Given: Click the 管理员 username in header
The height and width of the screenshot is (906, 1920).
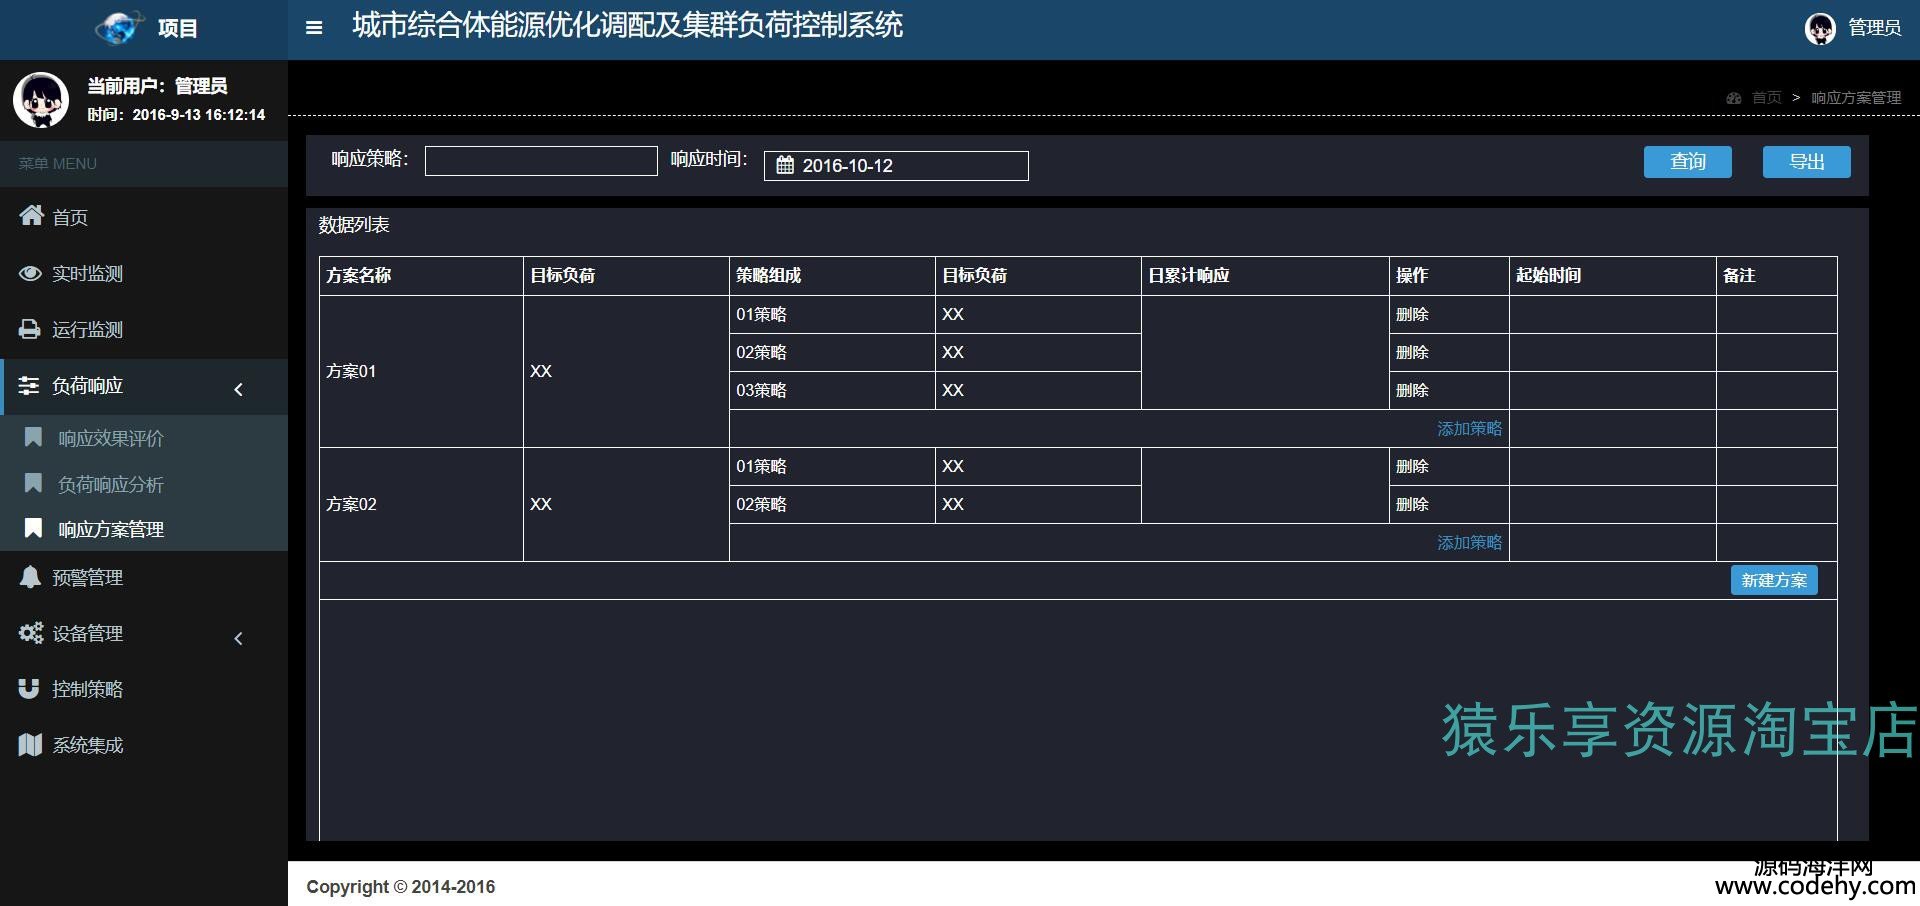Looking at the screenshot, I should 1874,28.
